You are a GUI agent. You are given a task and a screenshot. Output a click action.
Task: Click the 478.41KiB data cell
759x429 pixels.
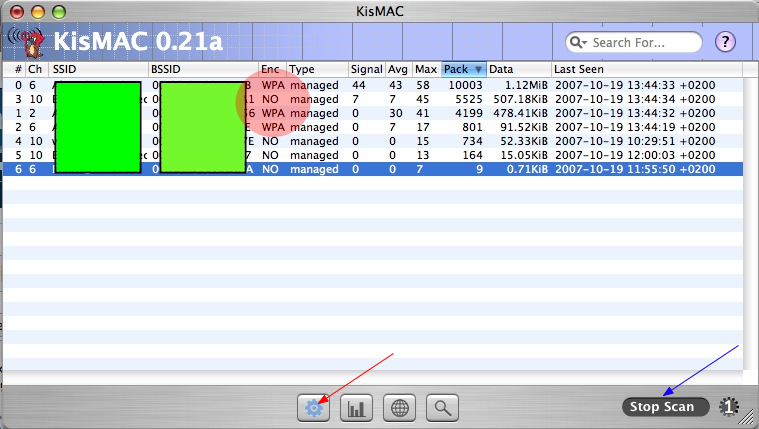(520, 113)
